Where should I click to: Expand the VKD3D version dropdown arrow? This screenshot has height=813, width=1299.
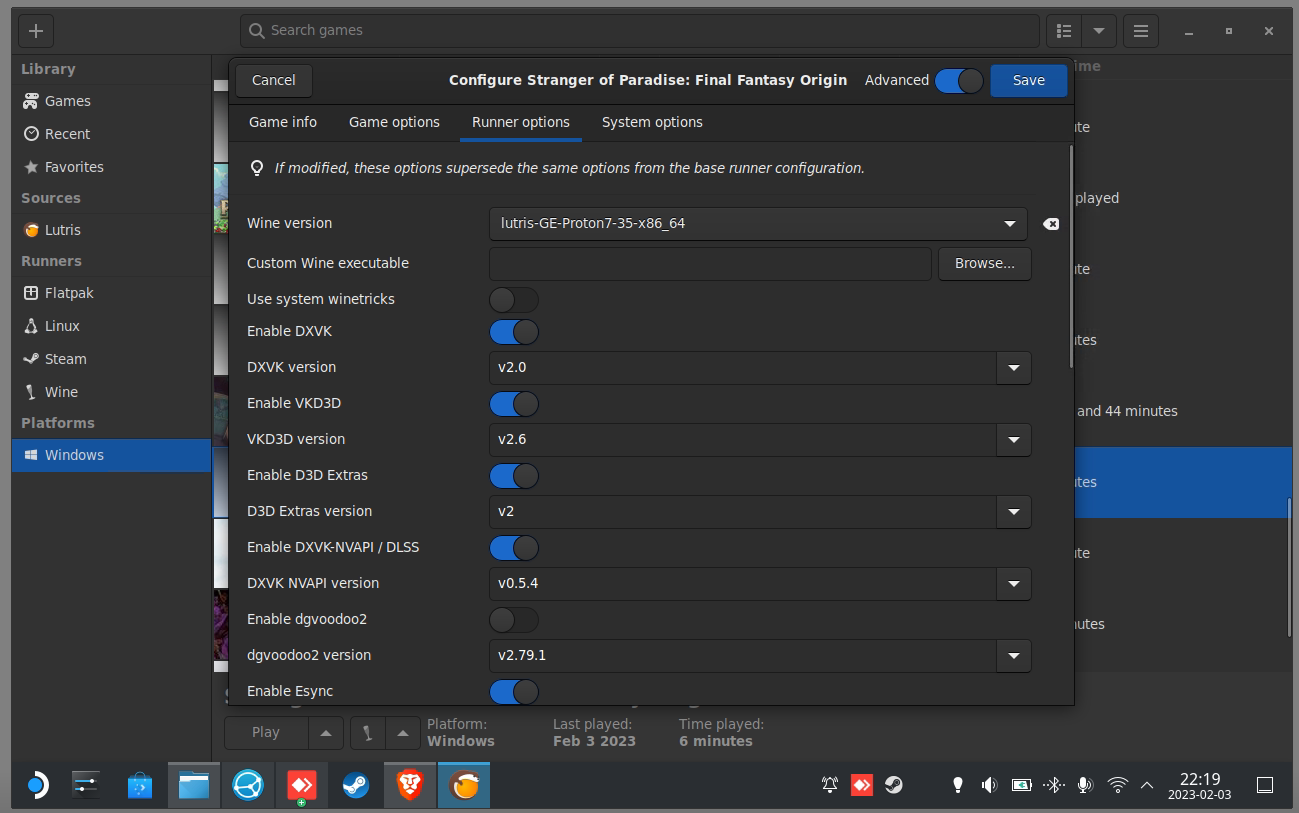point(1013,440)
